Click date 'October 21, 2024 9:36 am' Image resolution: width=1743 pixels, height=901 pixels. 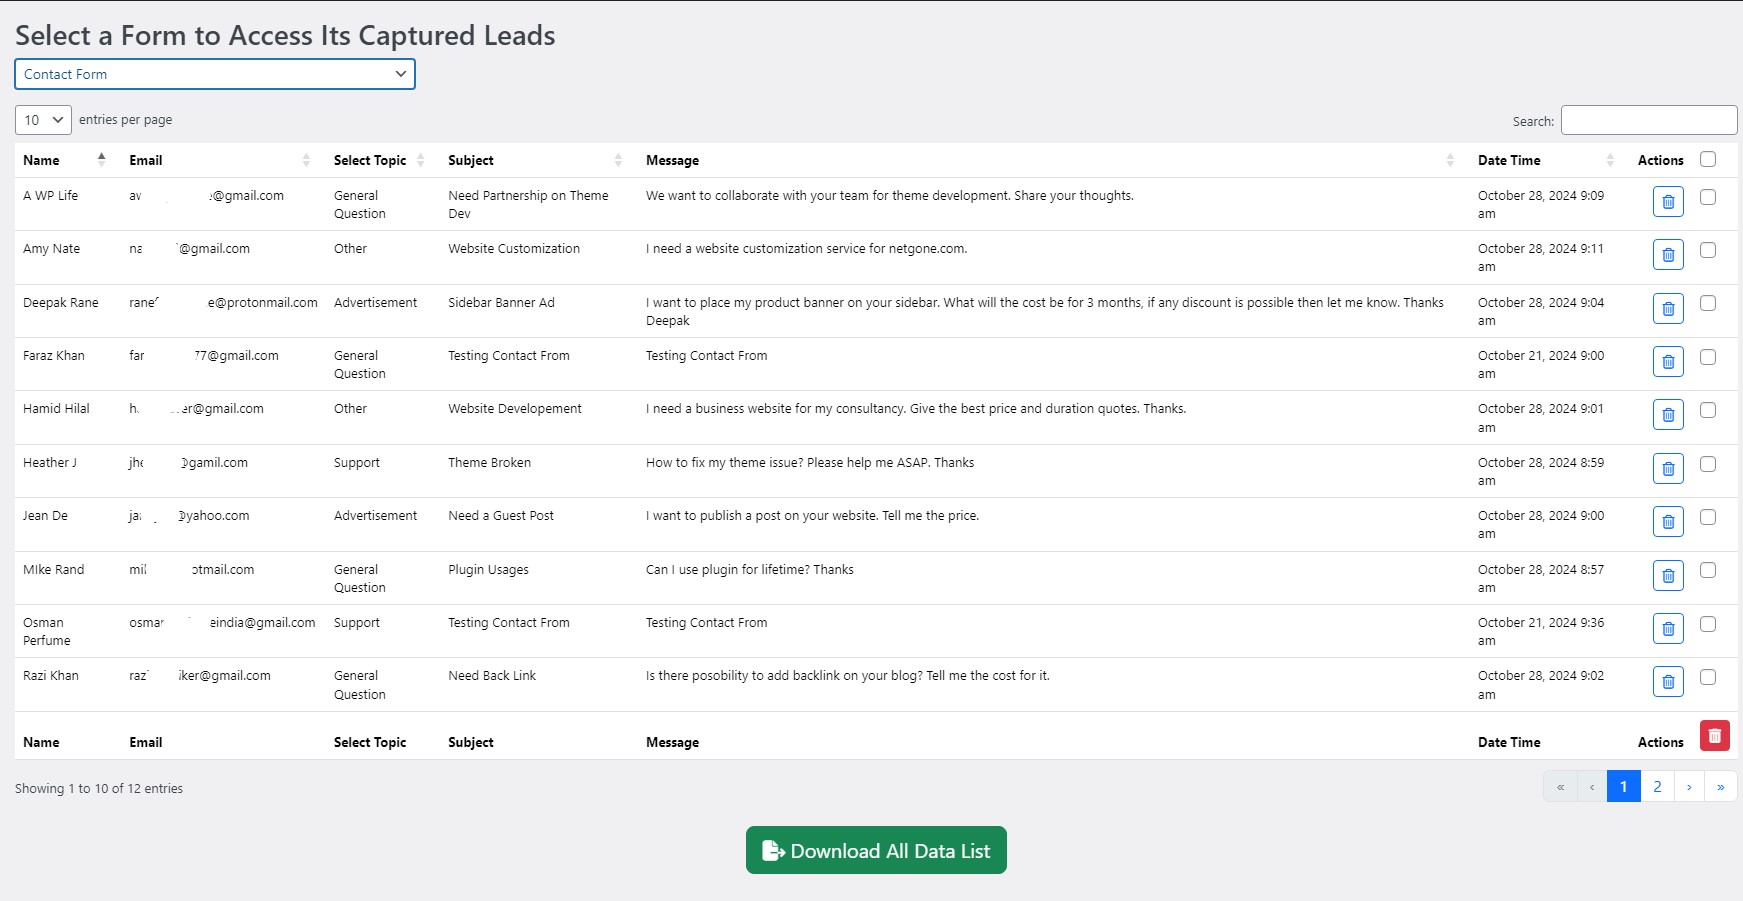pyautogui.click(x=1541, y=631)
